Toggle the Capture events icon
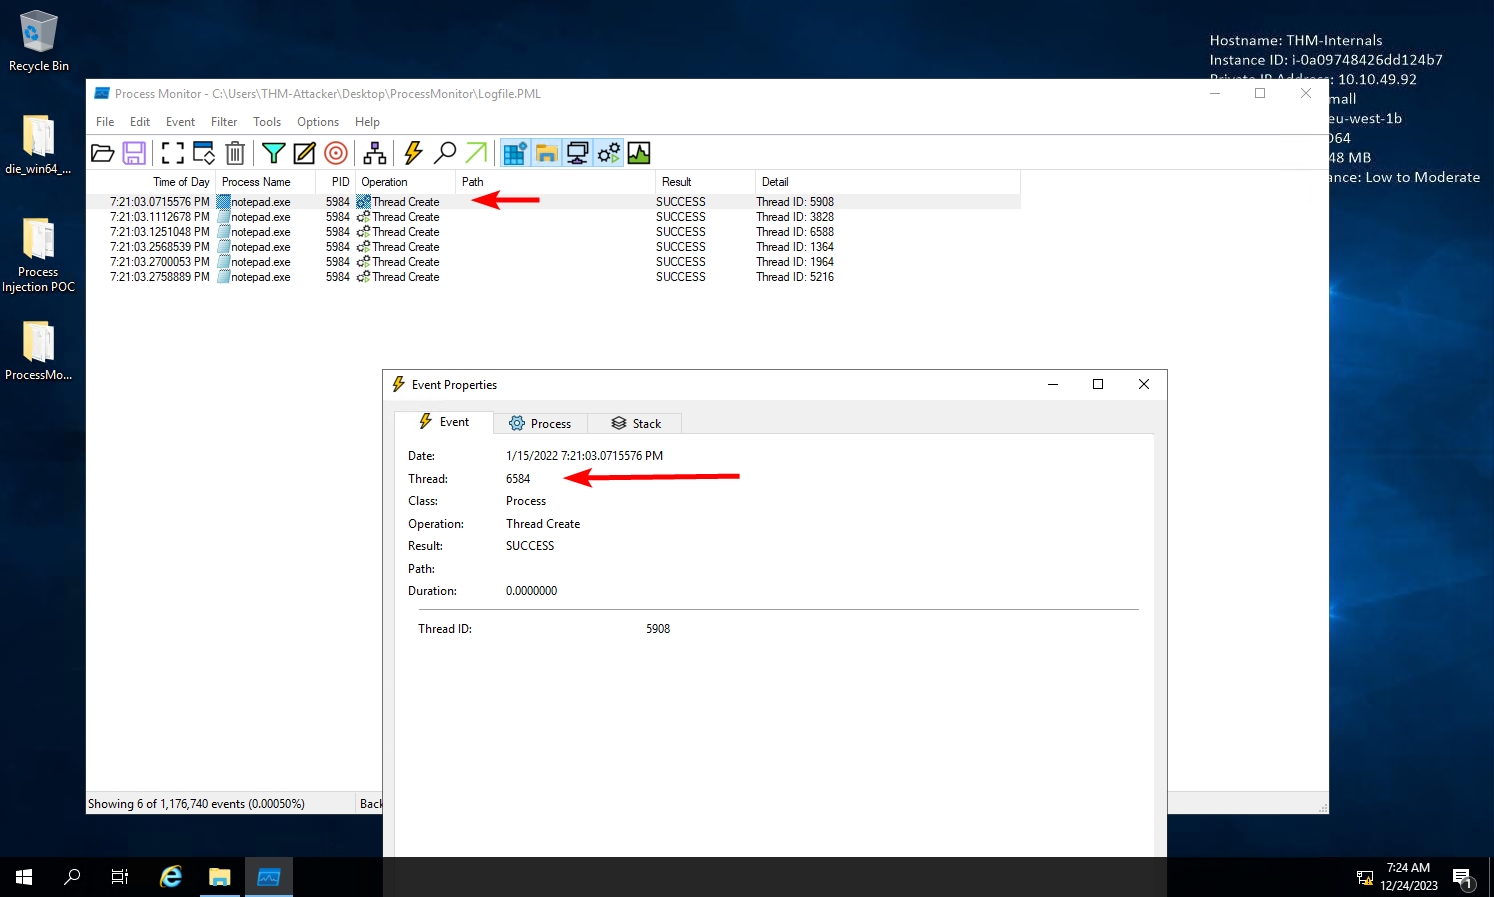The height and width of the screenshot is (897, 1494). point(173,153)
